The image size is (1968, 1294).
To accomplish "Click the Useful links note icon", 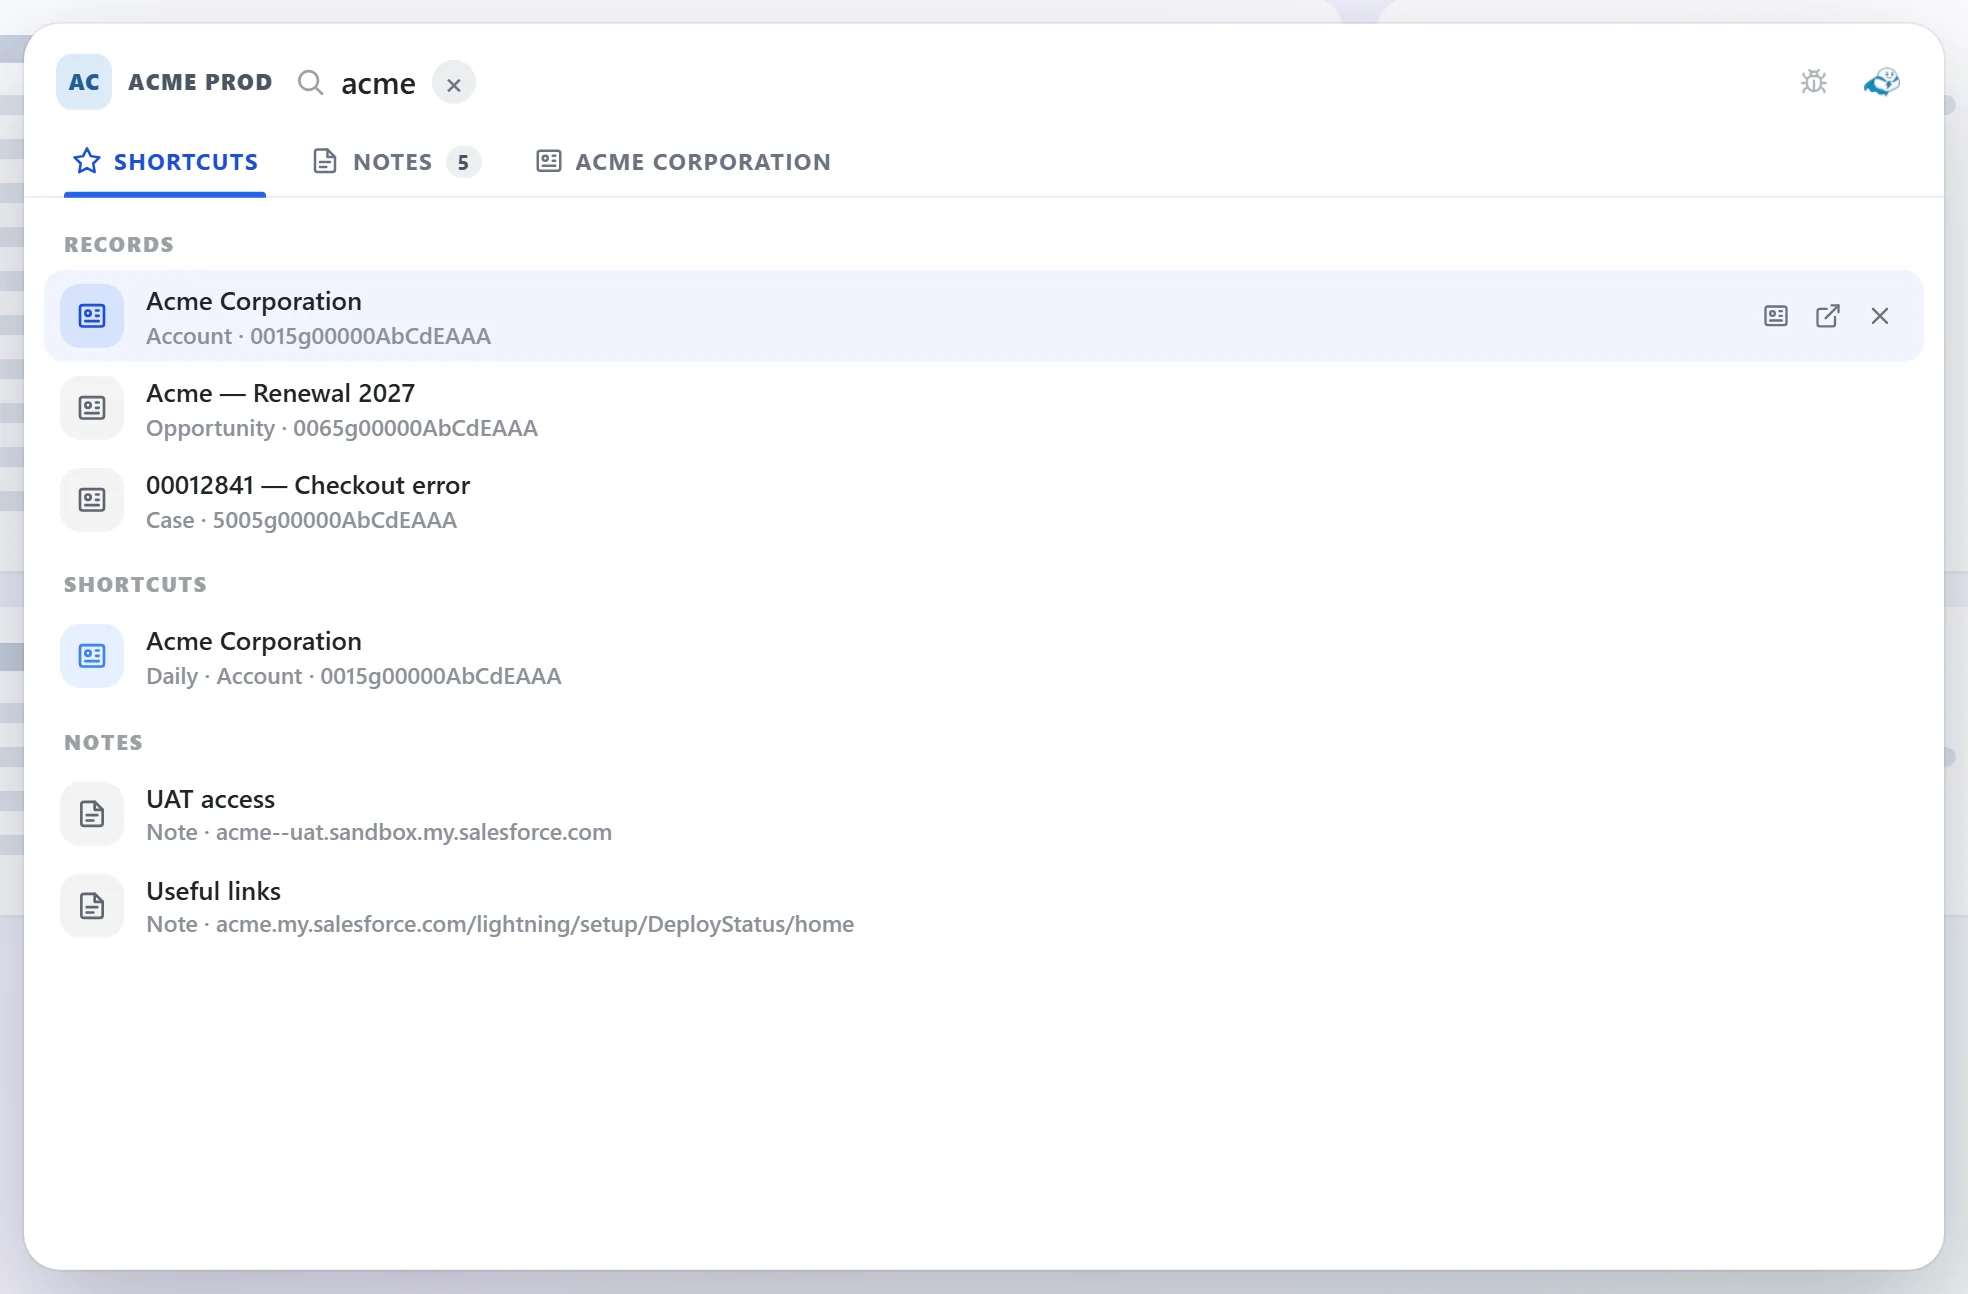I will (x=92, y=906).
